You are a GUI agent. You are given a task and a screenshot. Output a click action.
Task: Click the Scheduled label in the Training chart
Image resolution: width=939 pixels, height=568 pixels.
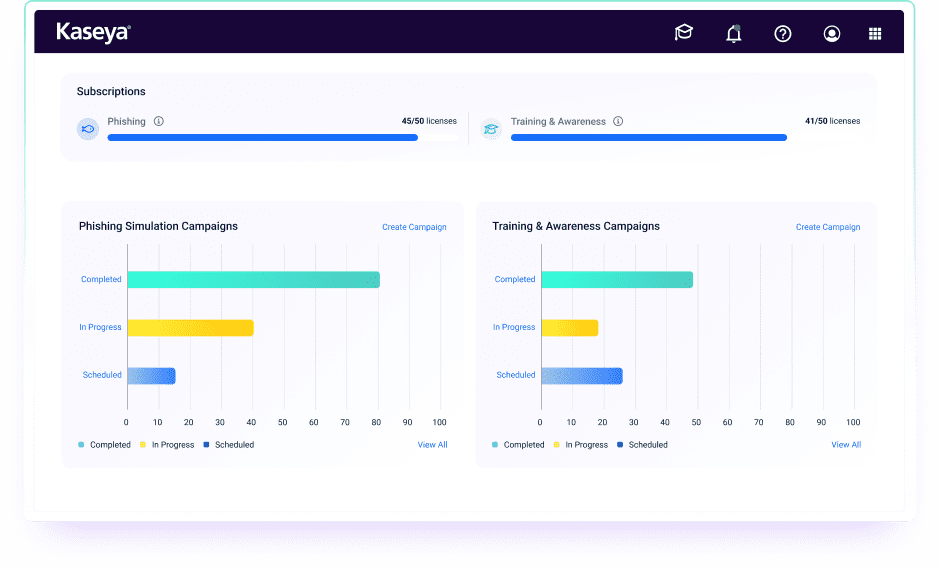tap(516, 375)
